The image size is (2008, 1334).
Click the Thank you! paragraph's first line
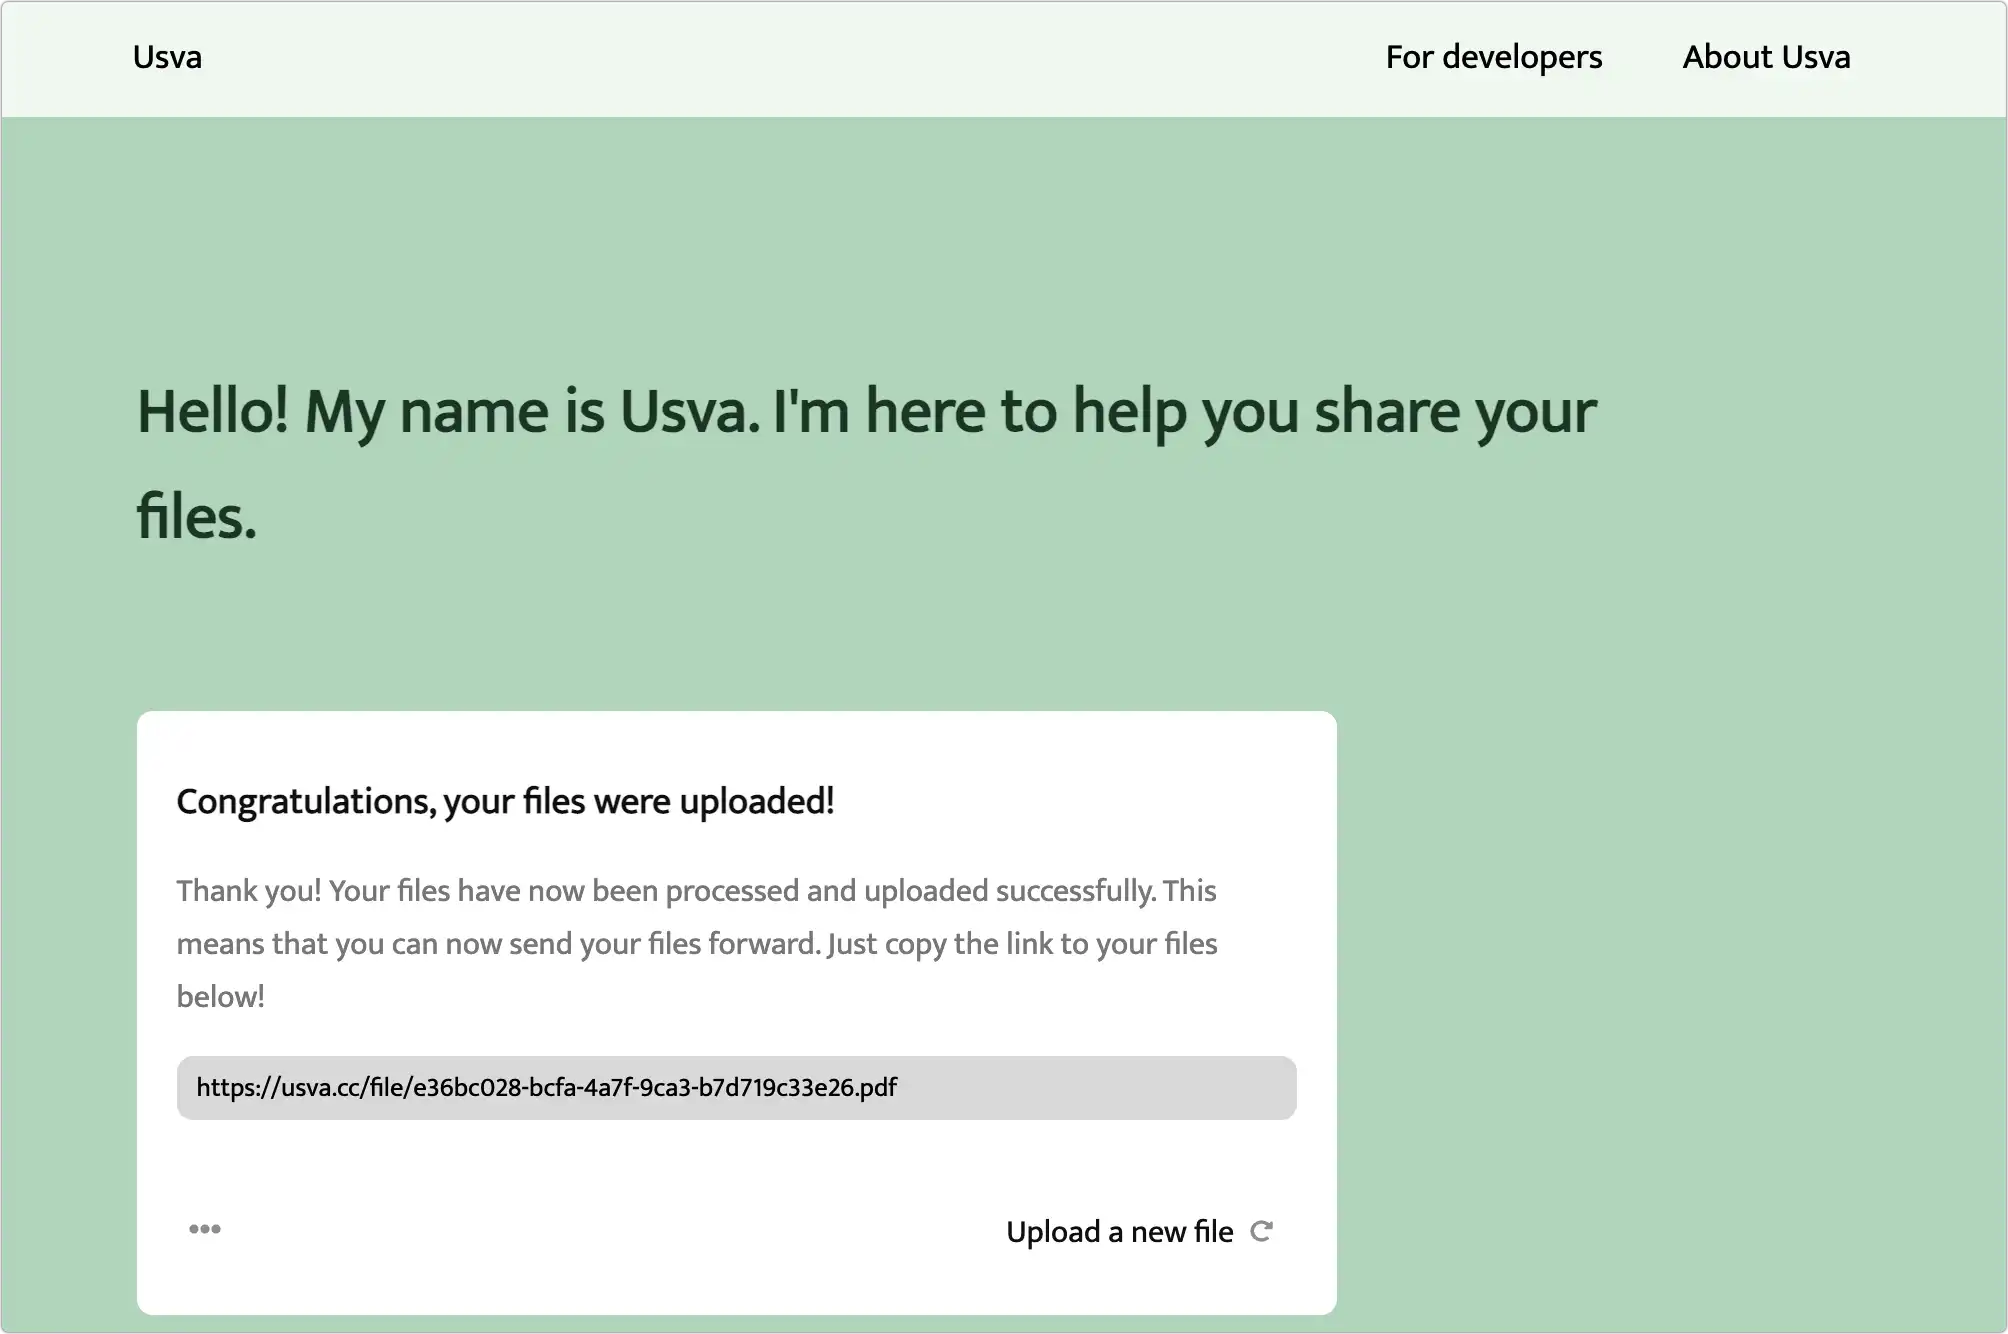pyautogui.click(x=696, y=891)
